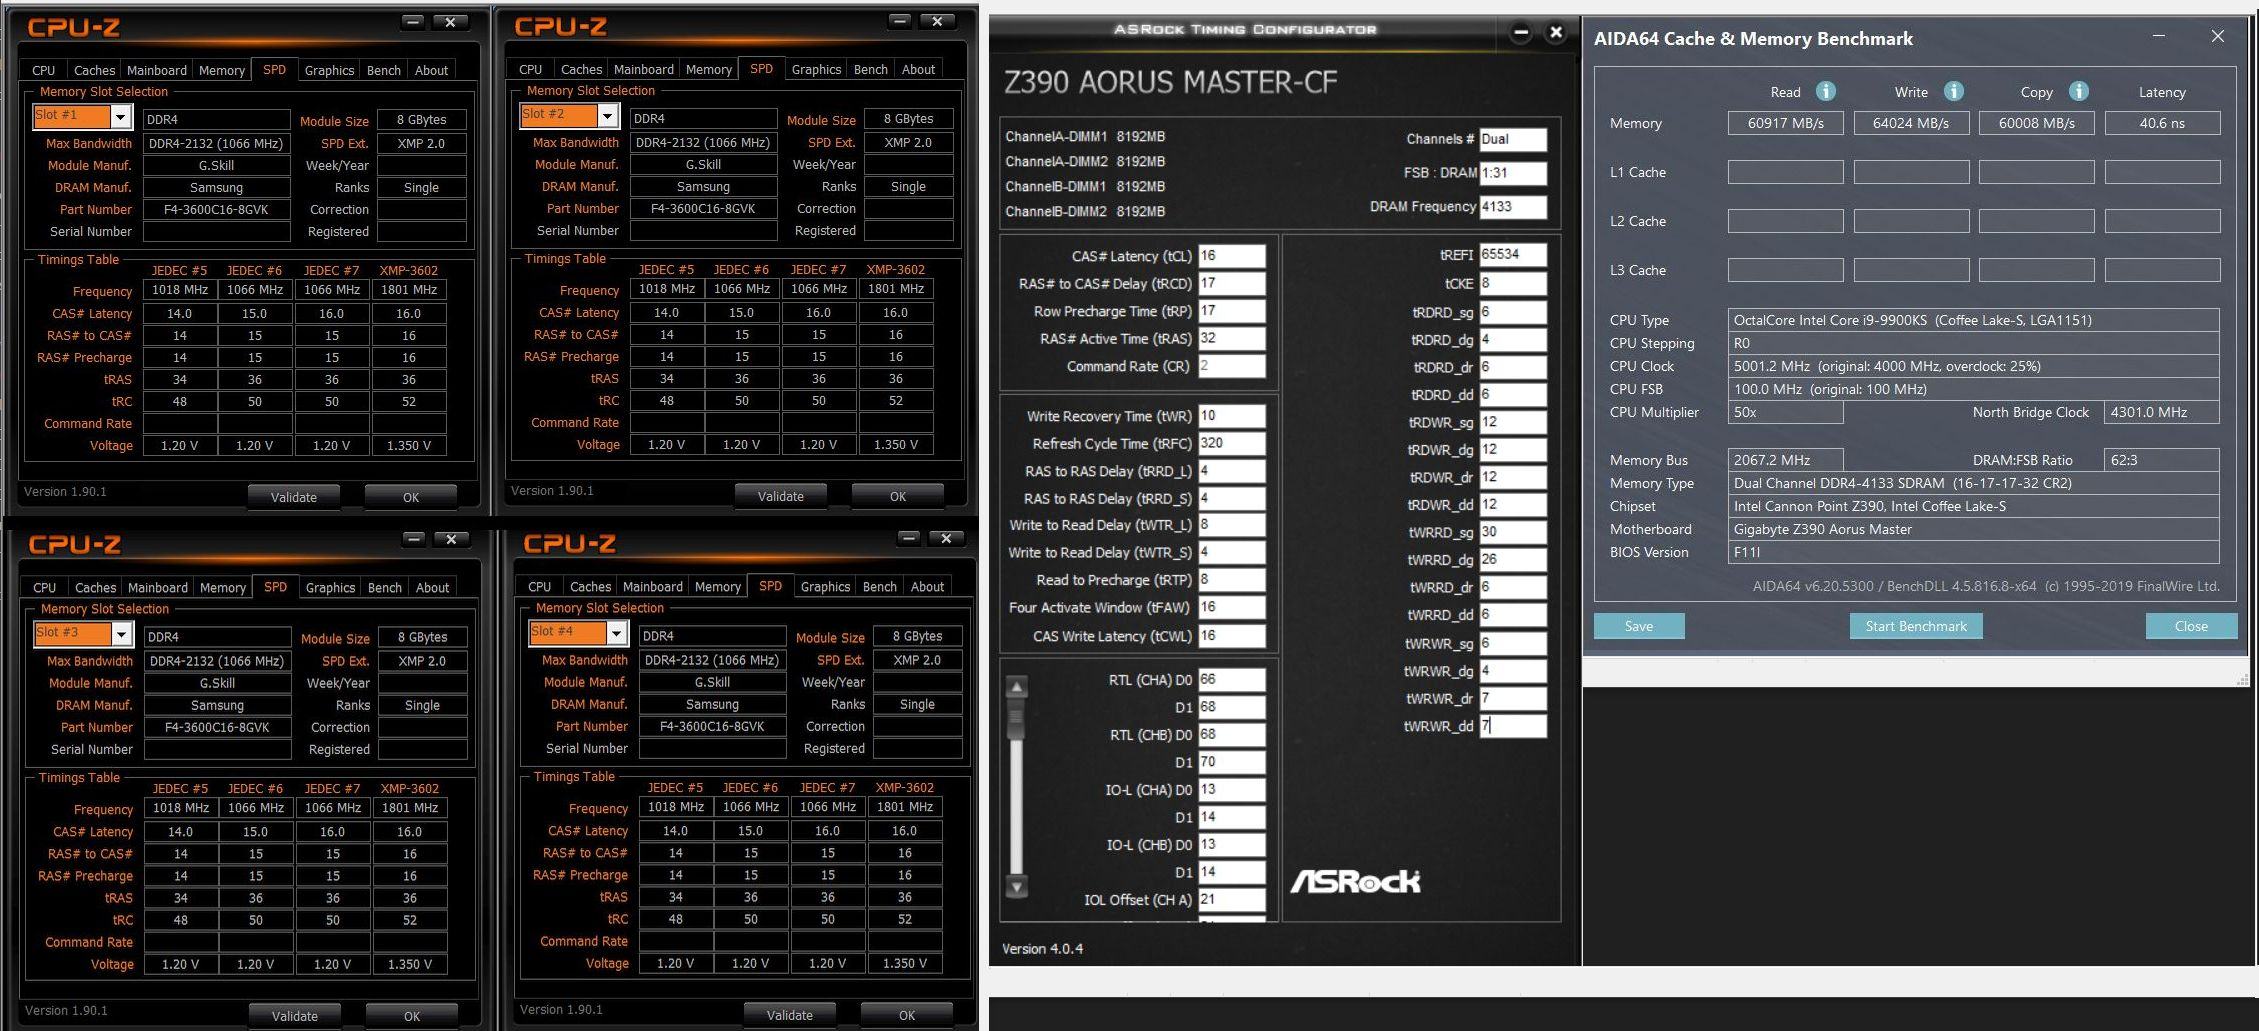Select the Row Precharge Time (tRP) field
Viewport: 2259px width, 1031px height.
(x=1231, y=311)
